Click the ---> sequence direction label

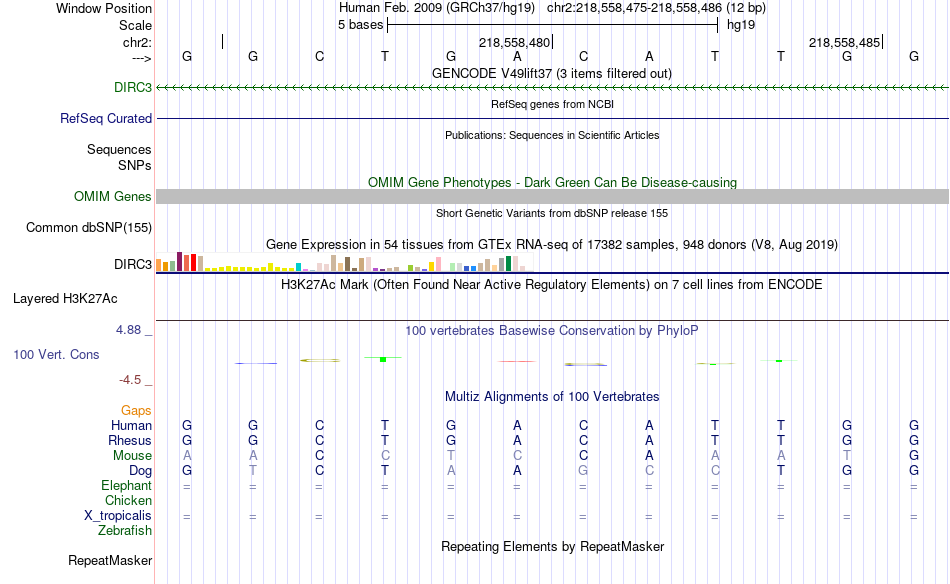(141, 58)
